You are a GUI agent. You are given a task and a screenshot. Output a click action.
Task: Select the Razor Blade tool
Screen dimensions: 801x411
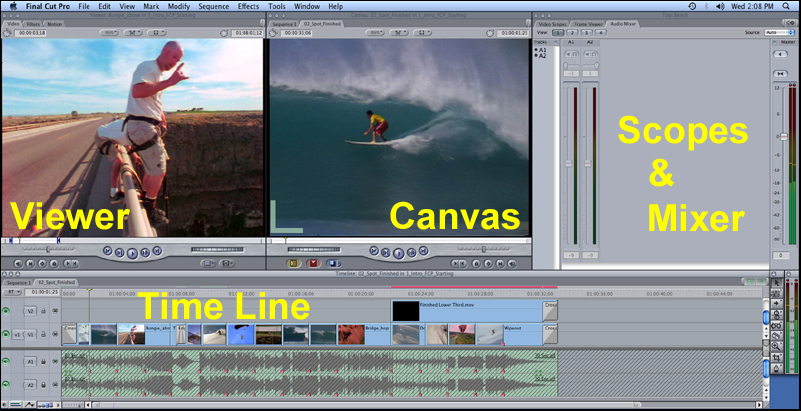pyautogui.click(x=777, y=334)
